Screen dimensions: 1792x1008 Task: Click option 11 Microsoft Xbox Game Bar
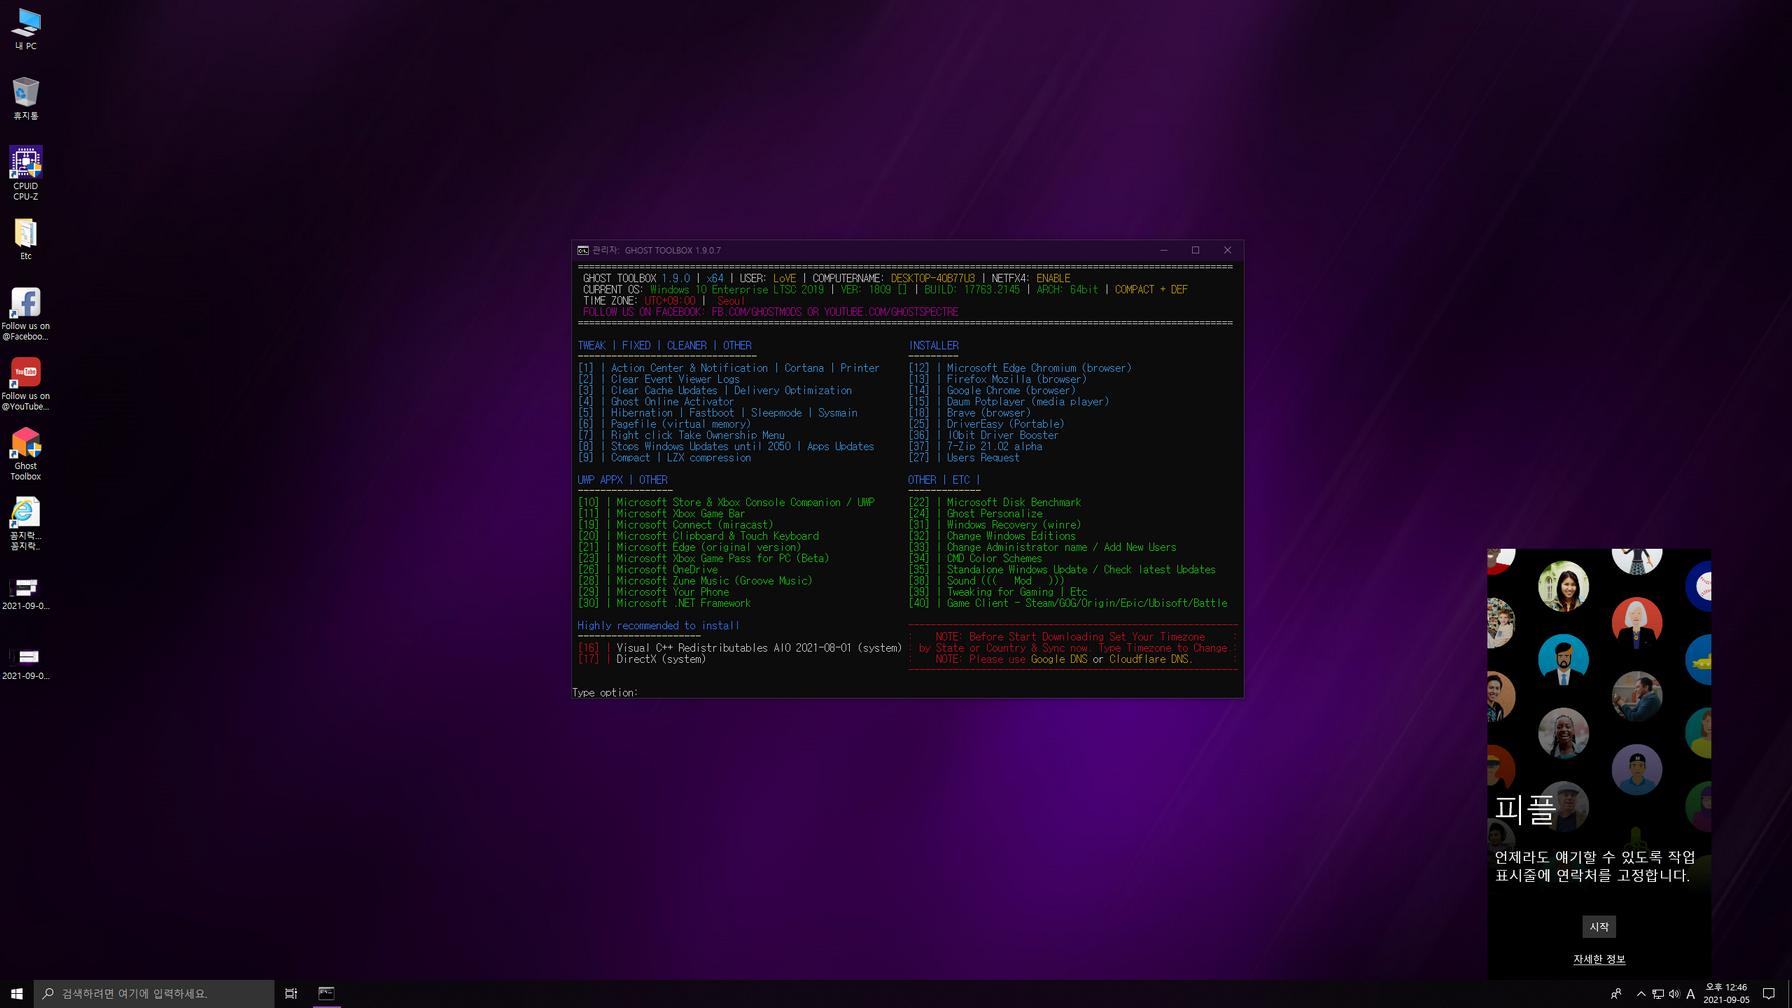[661, 514]
